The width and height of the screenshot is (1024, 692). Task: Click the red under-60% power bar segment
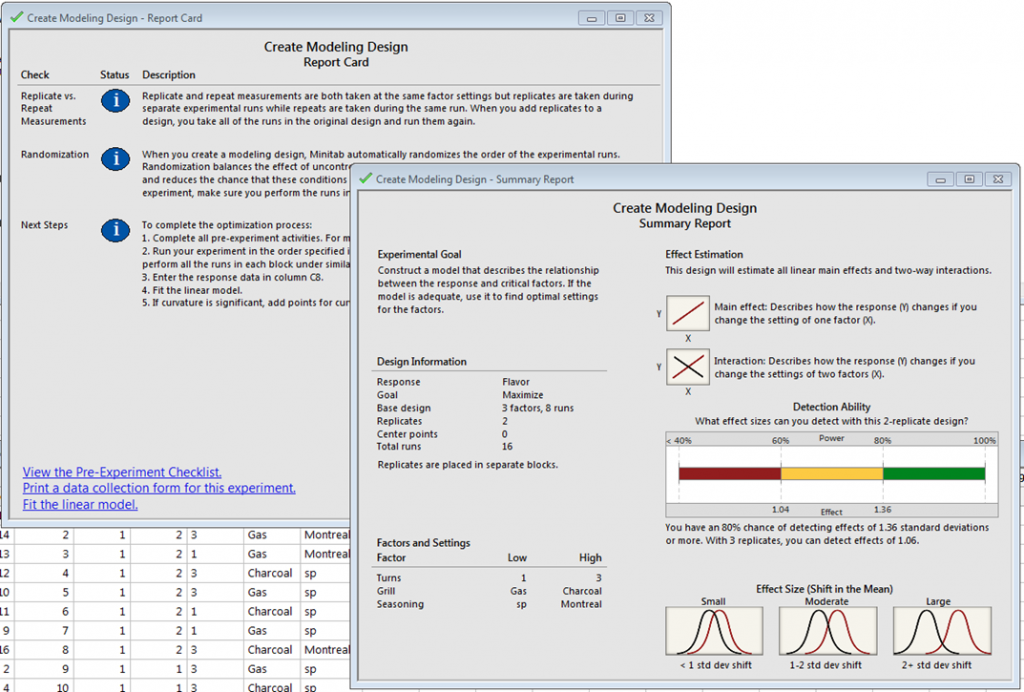coord(729,474)
